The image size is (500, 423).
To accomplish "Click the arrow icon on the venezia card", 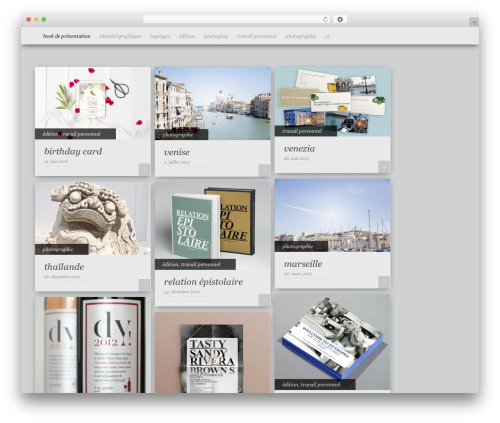I will tap(384, 167).
